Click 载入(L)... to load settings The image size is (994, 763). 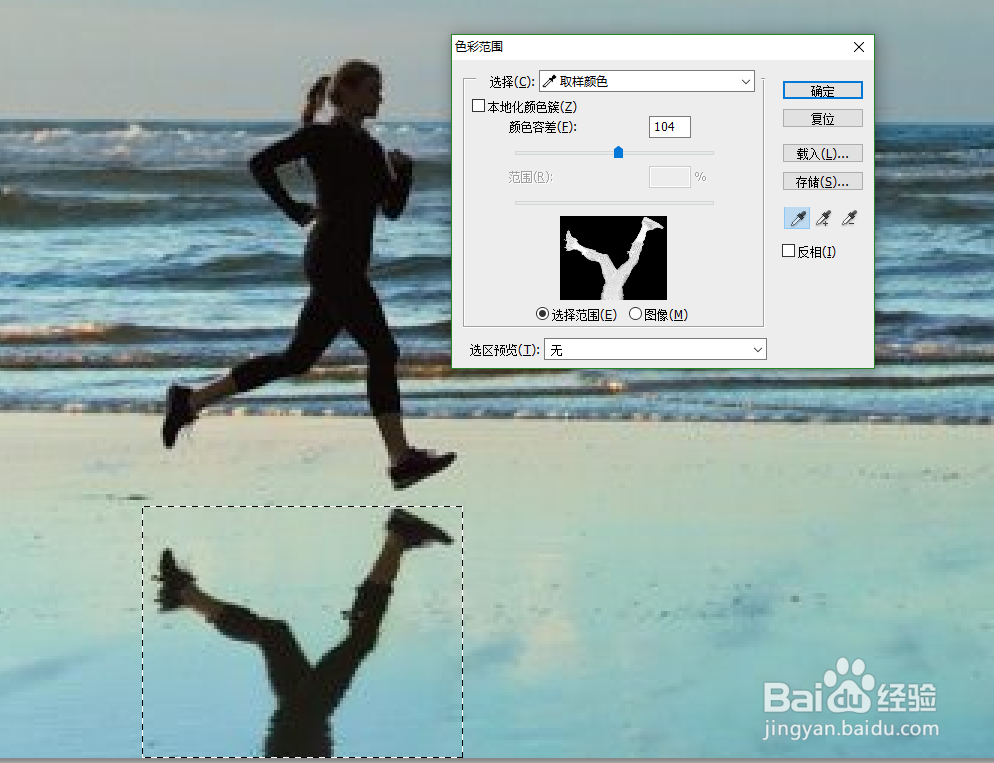point(823,153)
